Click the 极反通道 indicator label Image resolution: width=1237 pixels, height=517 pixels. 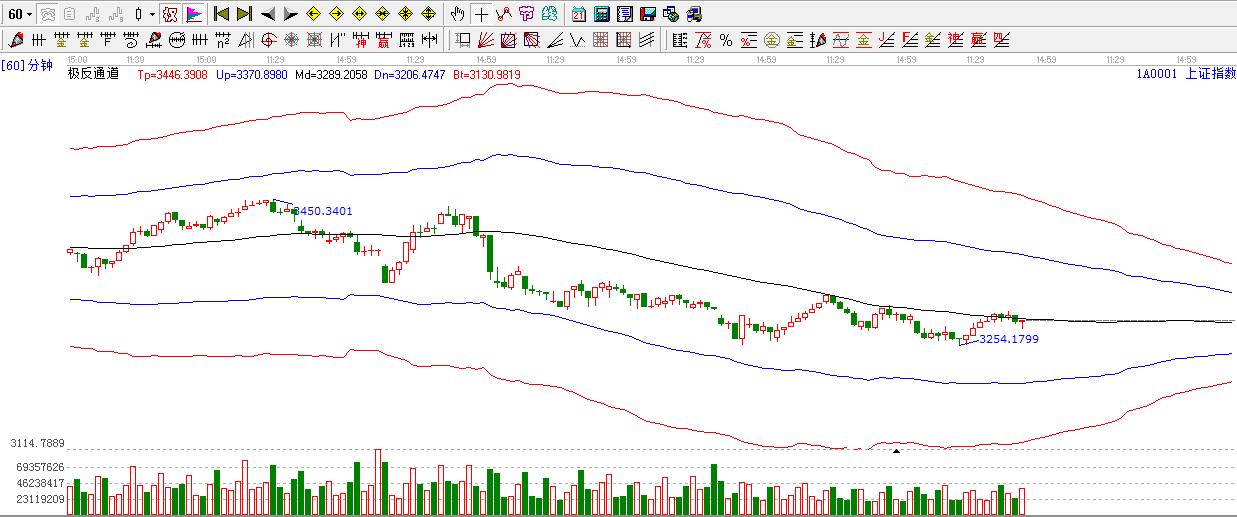coord(93,73)
